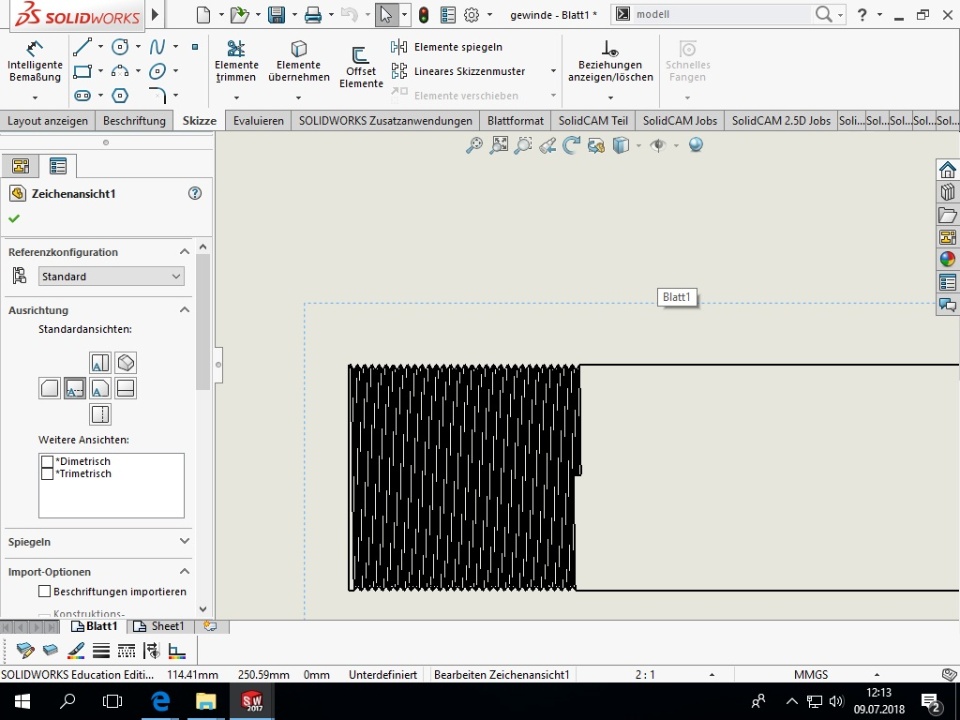This screenshot has height=720, width=960.
Task: Expand the Spiegeln section
Action: 184,541
